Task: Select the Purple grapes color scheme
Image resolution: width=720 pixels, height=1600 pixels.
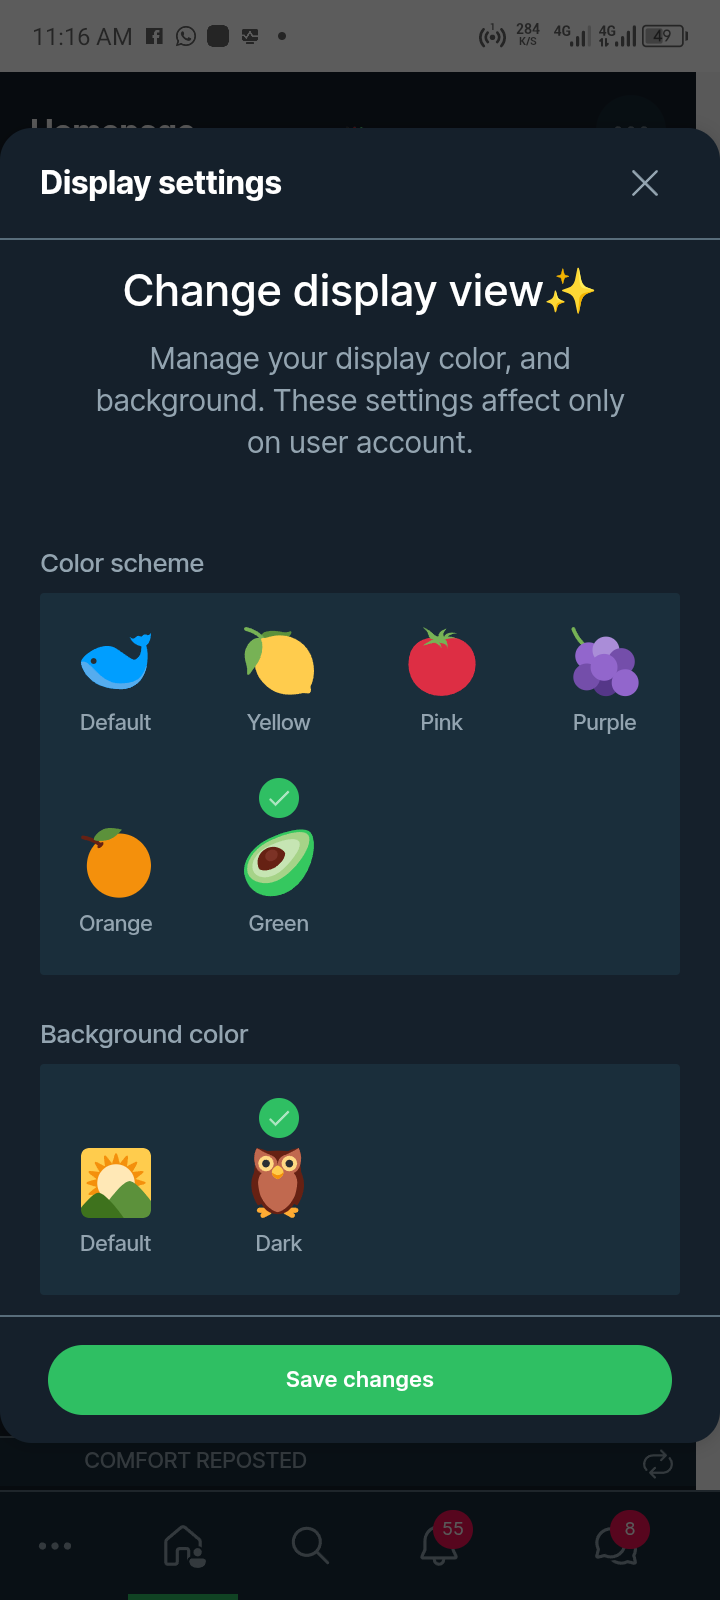Action: [x=605, y=662]
